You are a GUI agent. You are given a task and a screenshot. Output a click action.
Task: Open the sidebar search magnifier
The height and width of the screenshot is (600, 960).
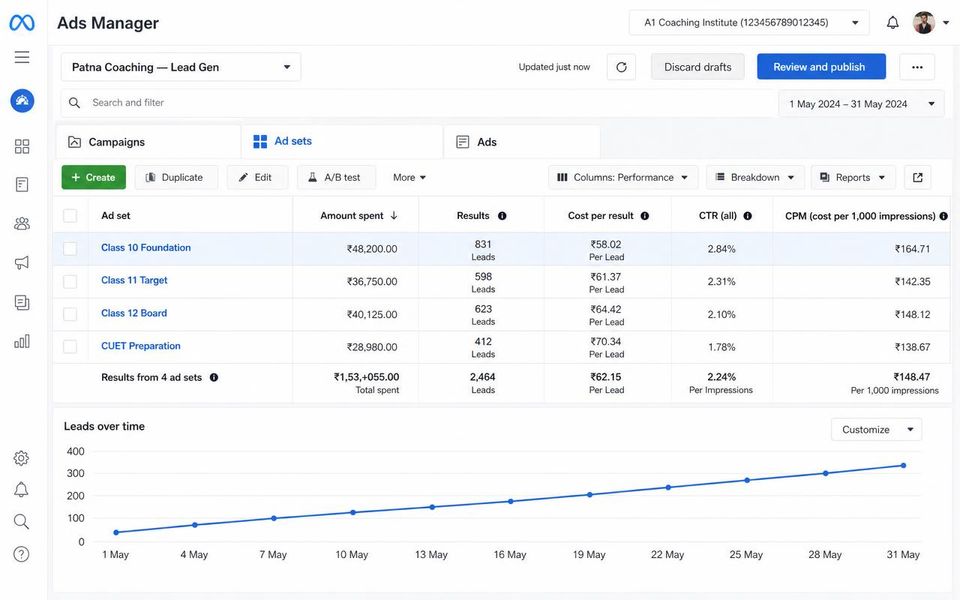[x=21, y=522]
